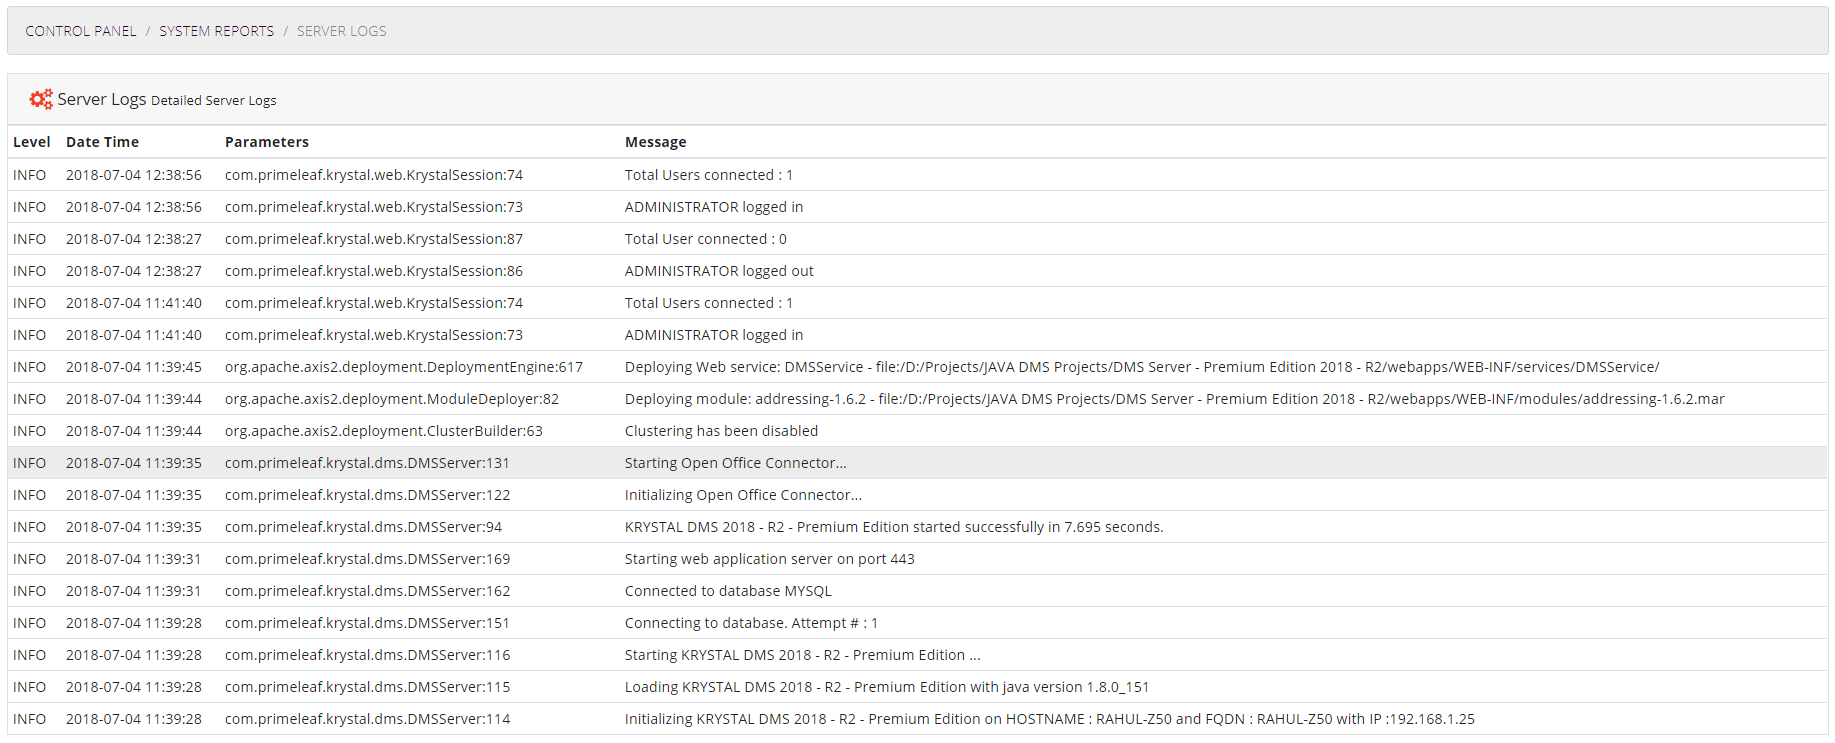Select Connecting to database. Attempt # : 1

tap(751, 623)
